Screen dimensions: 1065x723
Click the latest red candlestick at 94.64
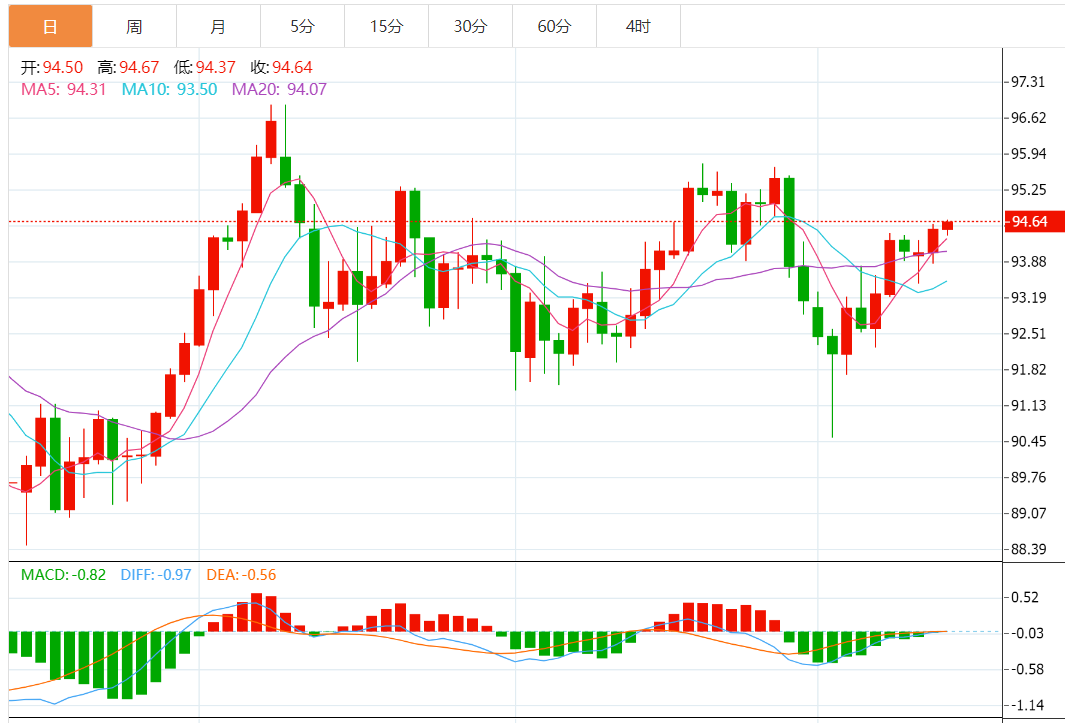click(947, 226)
